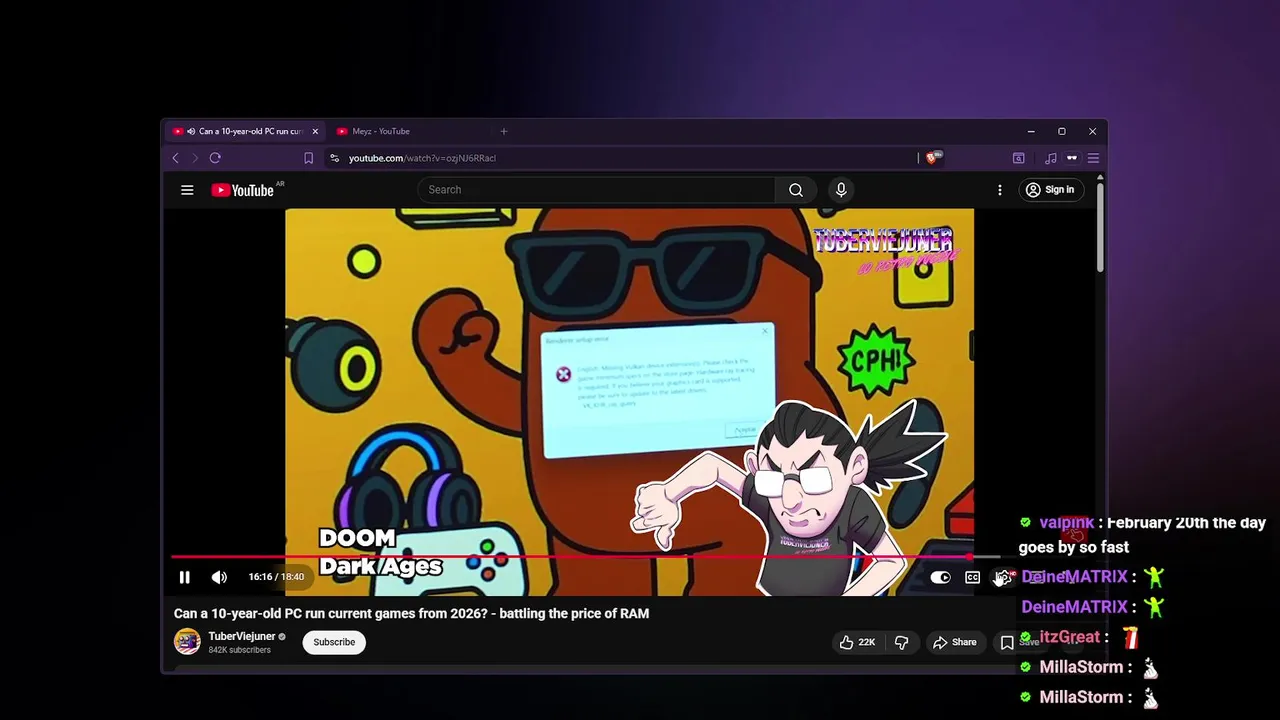Start voice search with the microphone icon
The height and width of the screenshot is (720, 1280).
[841, 190]
